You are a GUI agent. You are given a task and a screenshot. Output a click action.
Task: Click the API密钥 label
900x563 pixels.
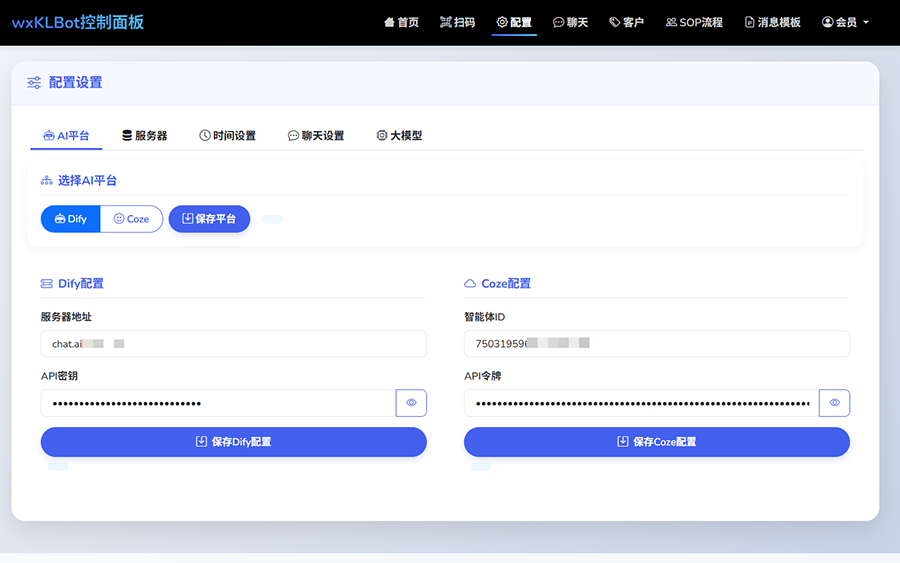[59, 376]
